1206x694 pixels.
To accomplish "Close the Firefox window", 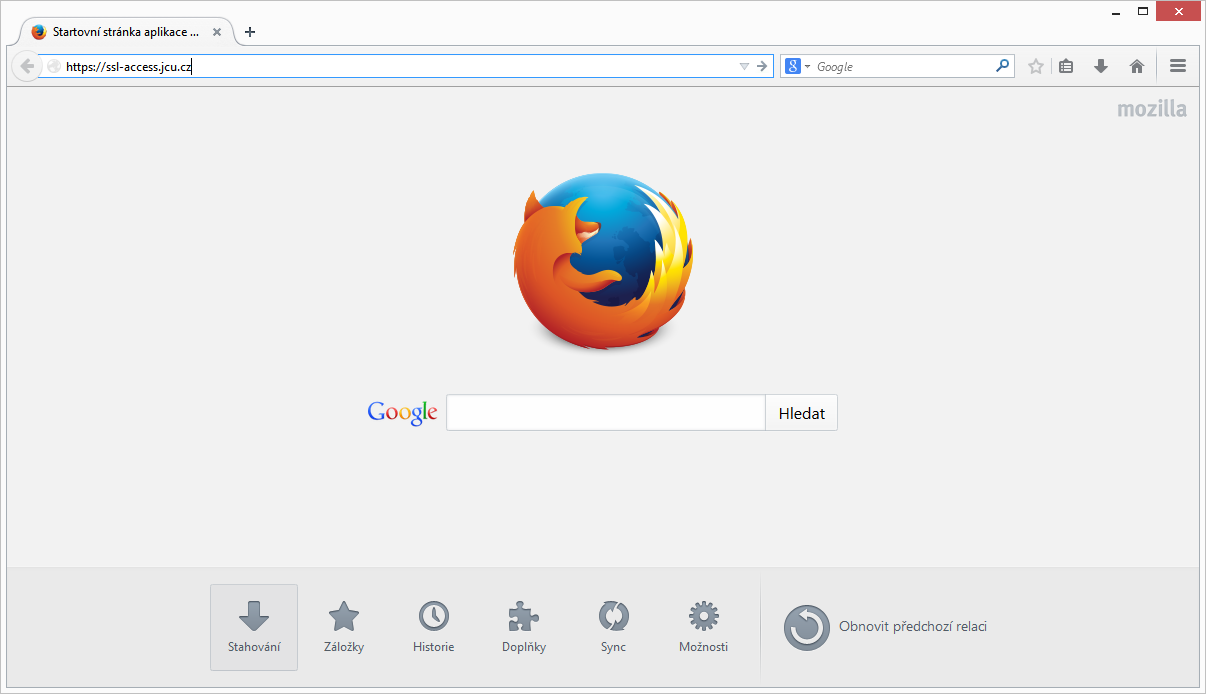I will [x=1178, y=11].
